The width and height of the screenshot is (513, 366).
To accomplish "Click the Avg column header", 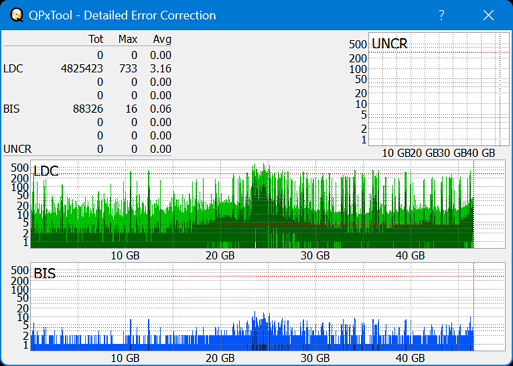I will click(162, 39).
